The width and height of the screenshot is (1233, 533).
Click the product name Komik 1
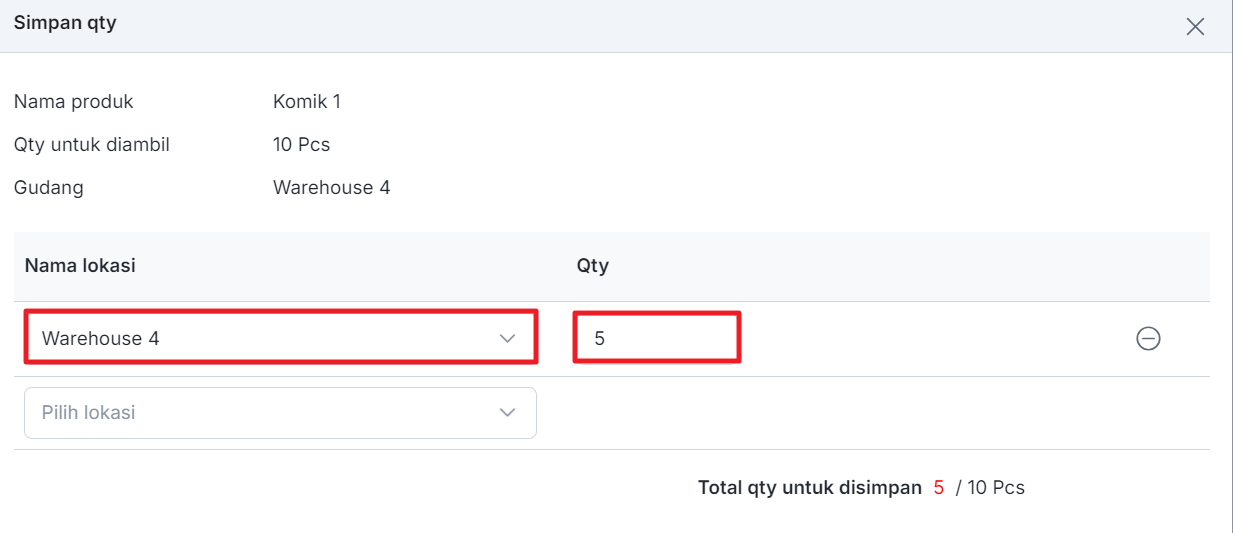point(307,101)
